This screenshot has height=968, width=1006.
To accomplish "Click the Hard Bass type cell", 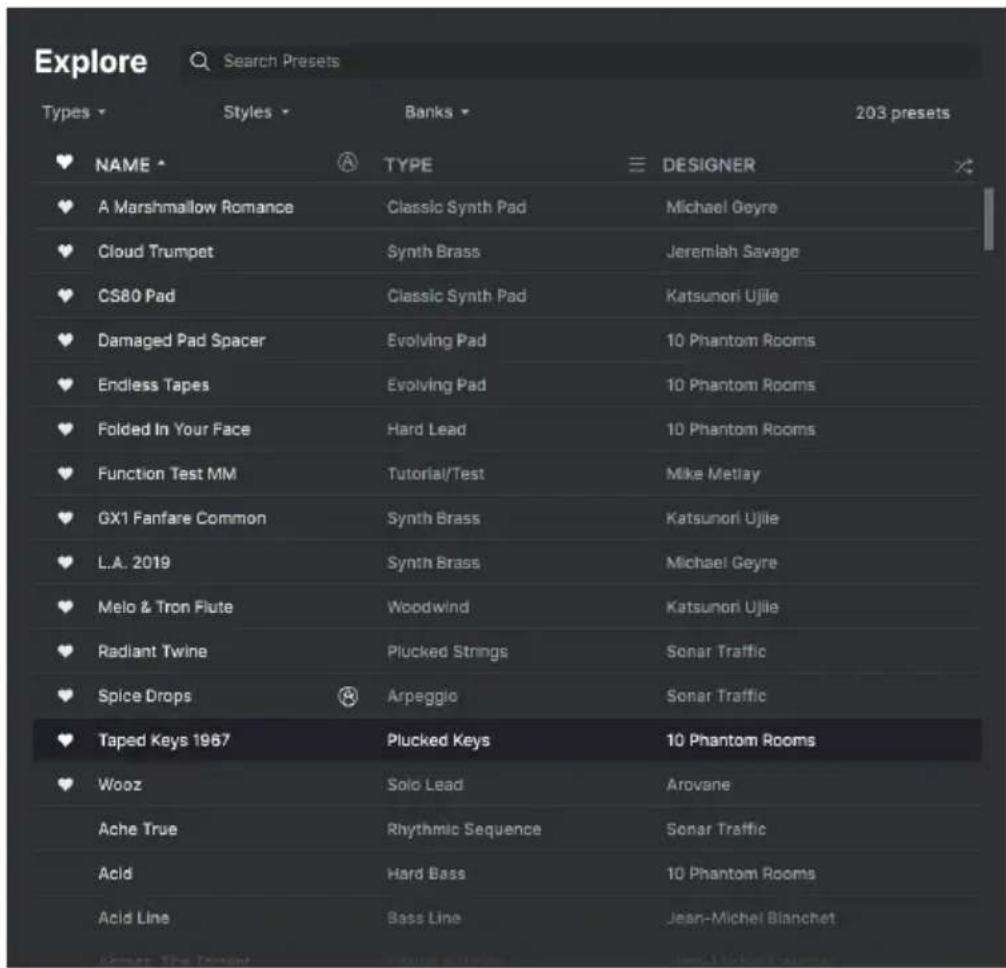I will point(426,873).
